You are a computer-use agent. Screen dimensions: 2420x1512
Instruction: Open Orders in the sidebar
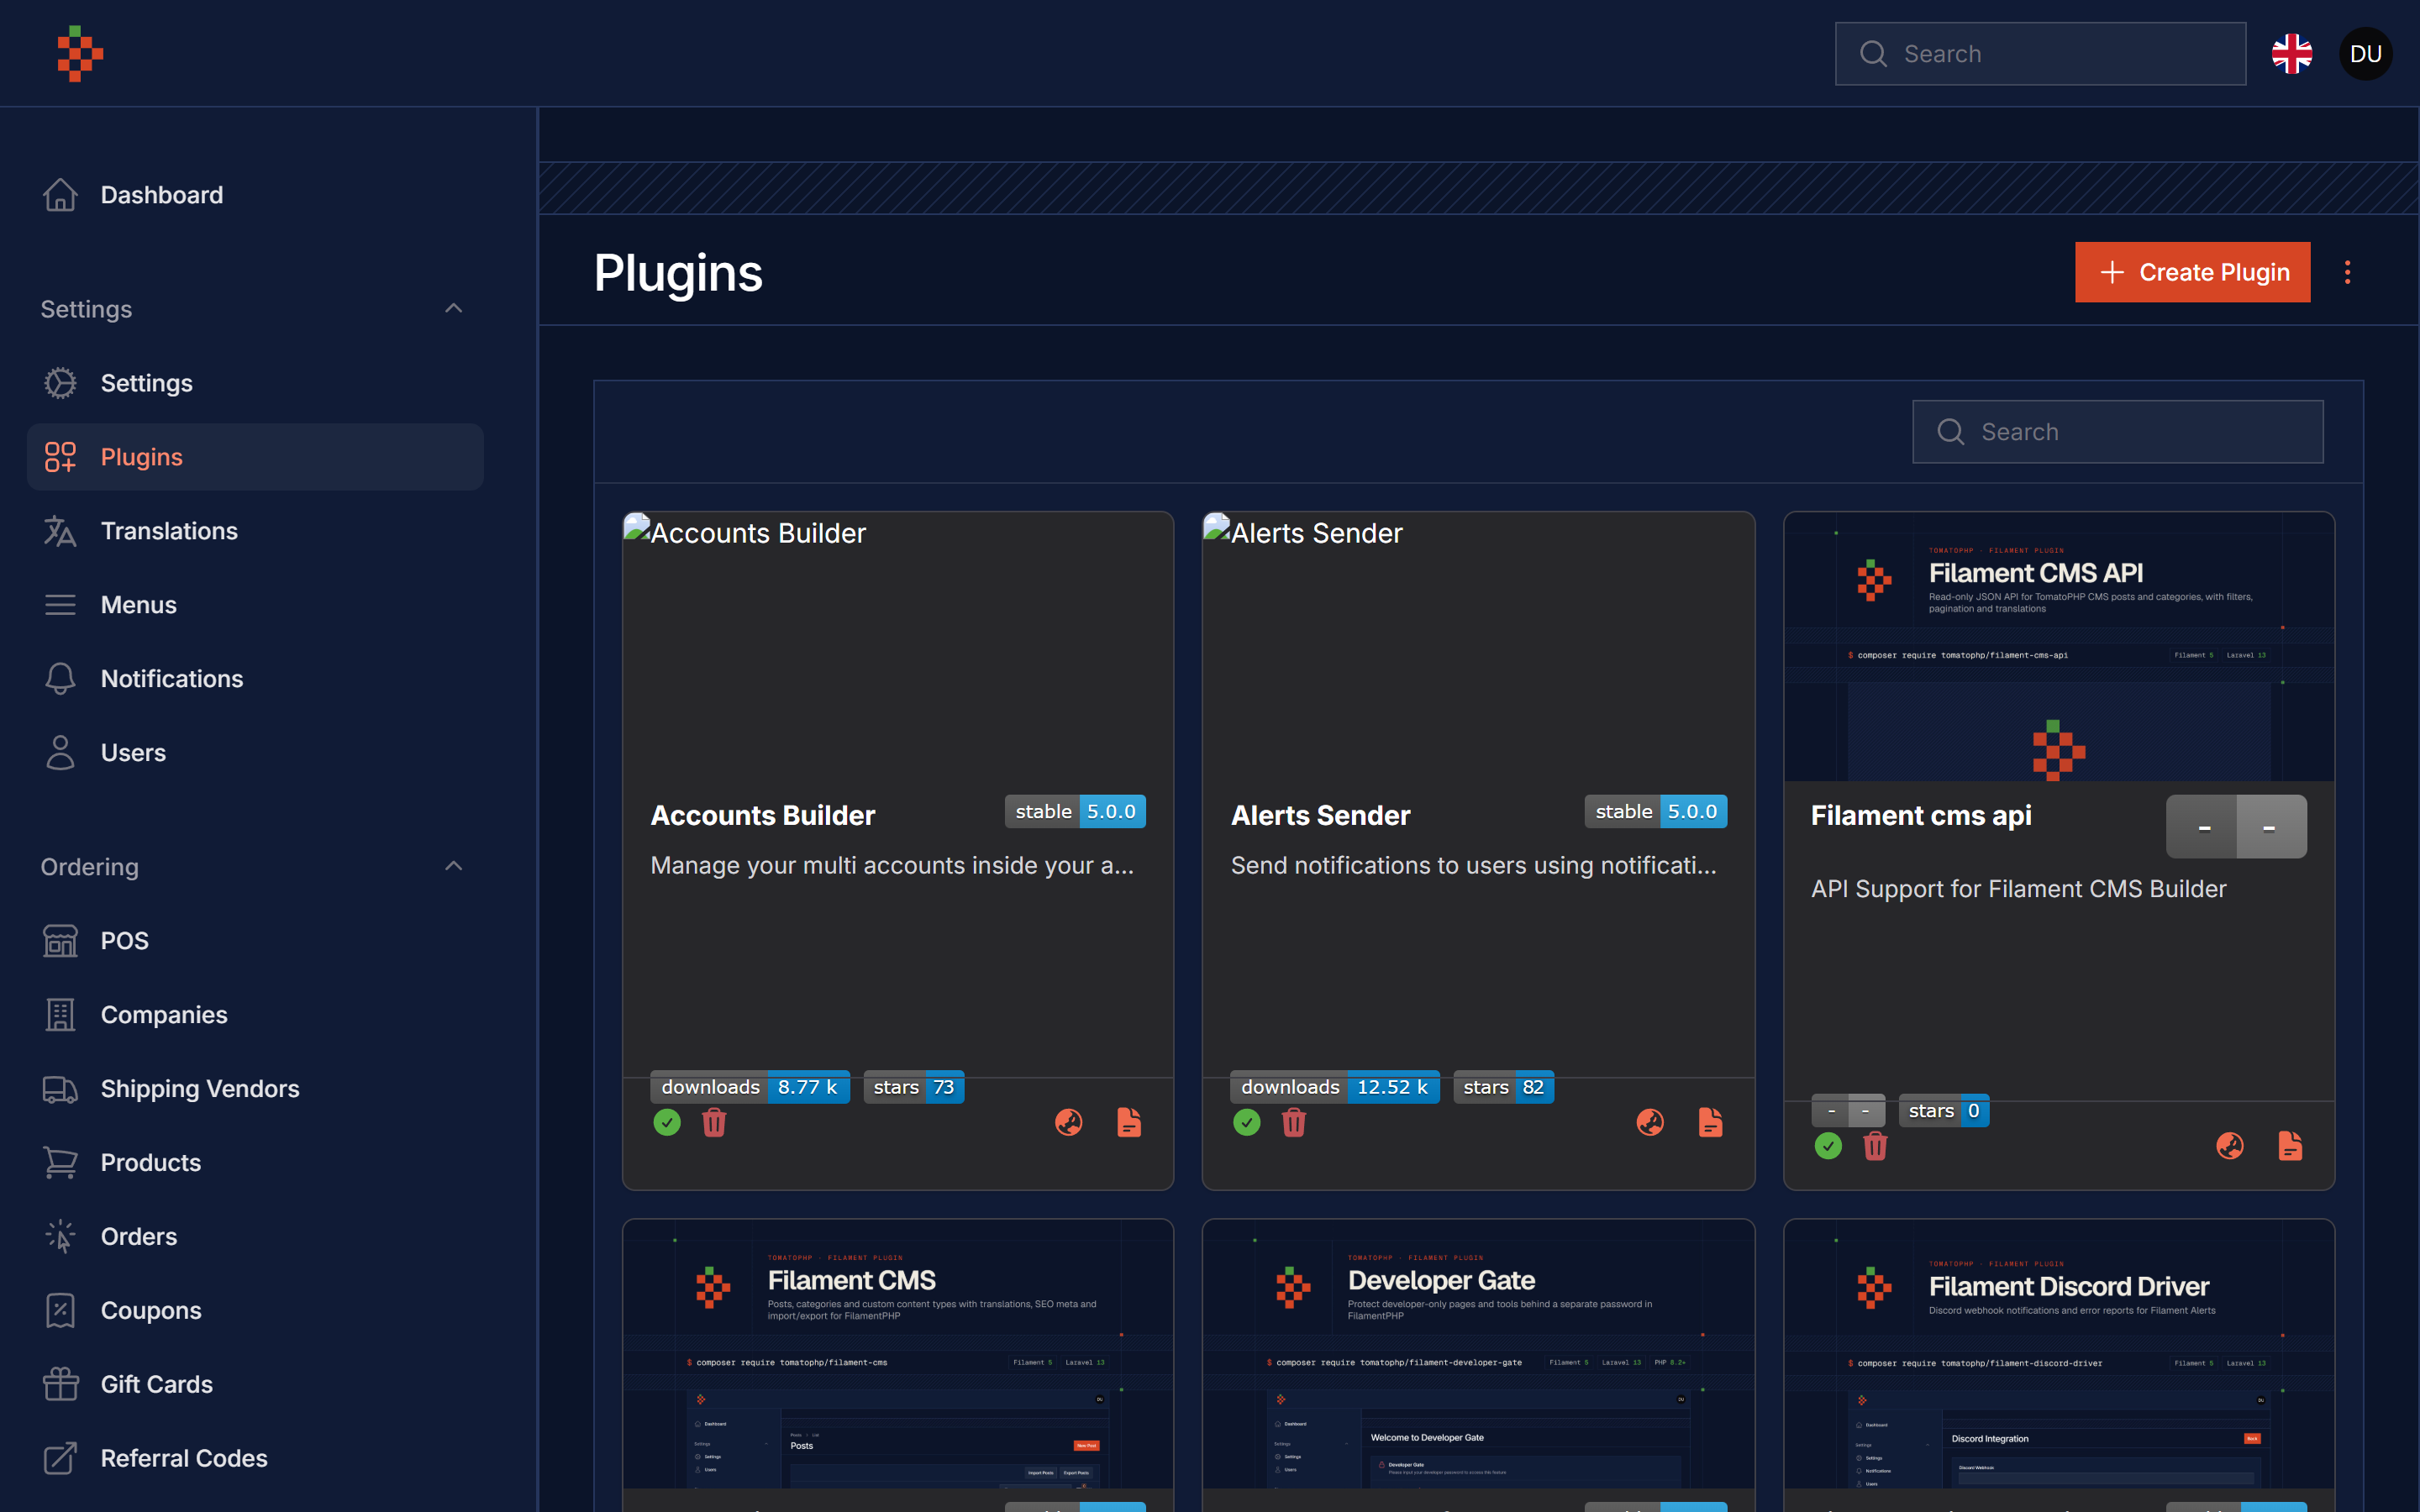tap(255, 1237)
